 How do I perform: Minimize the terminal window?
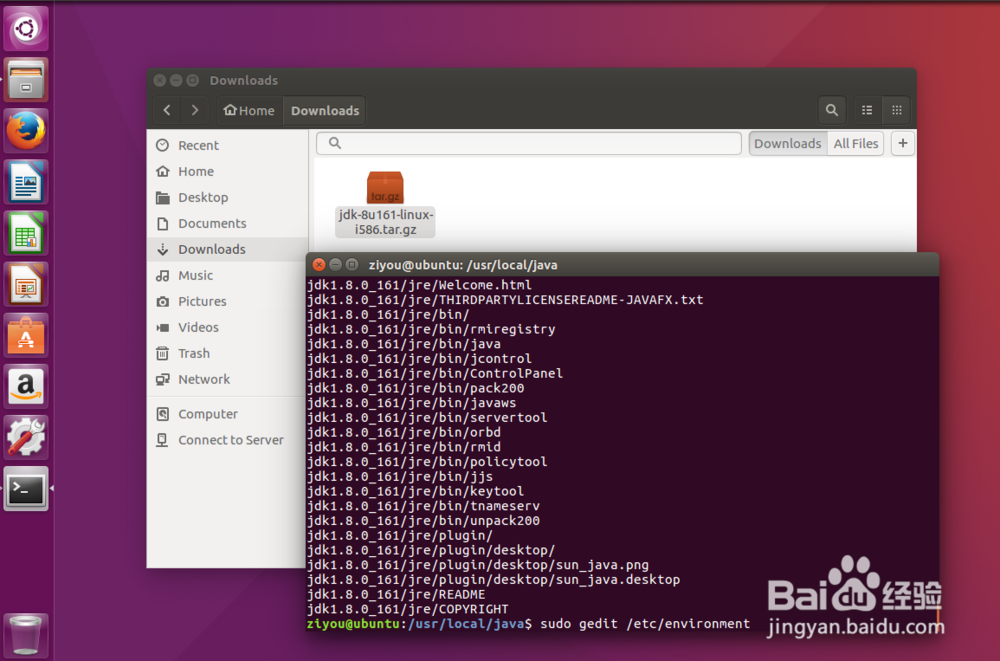click(x=335, y=265)
